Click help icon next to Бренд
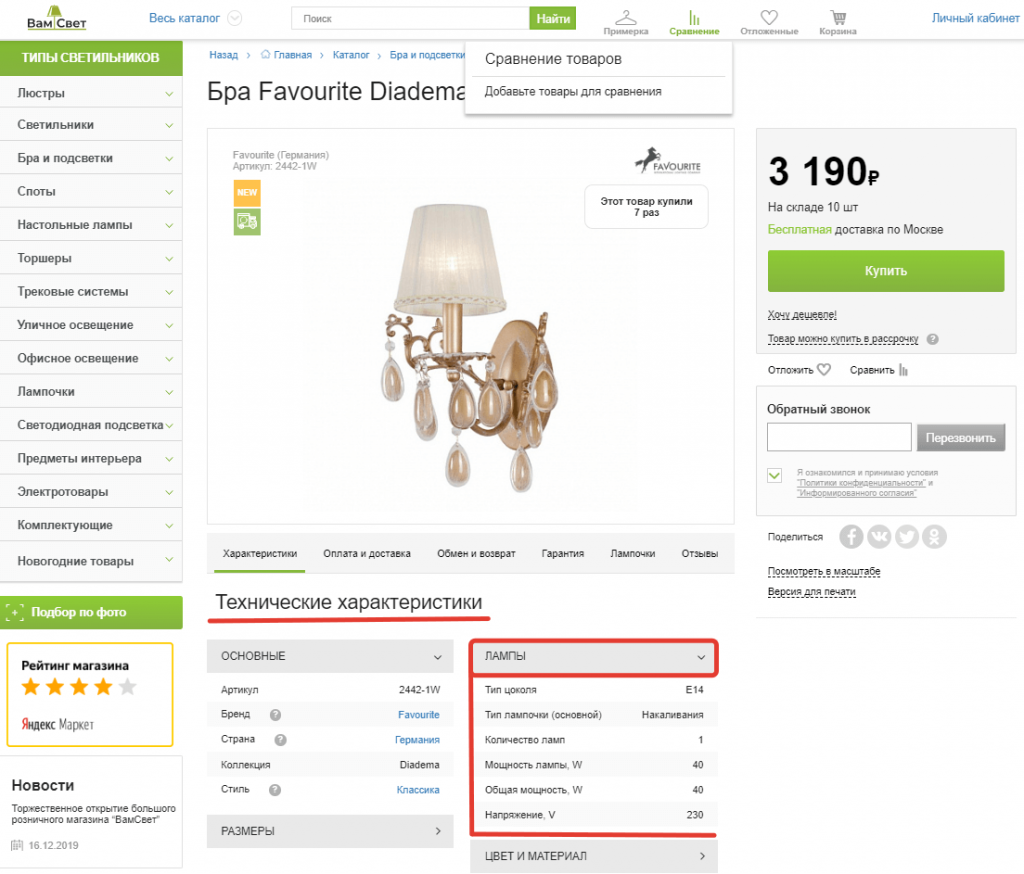 coord(275,715)
